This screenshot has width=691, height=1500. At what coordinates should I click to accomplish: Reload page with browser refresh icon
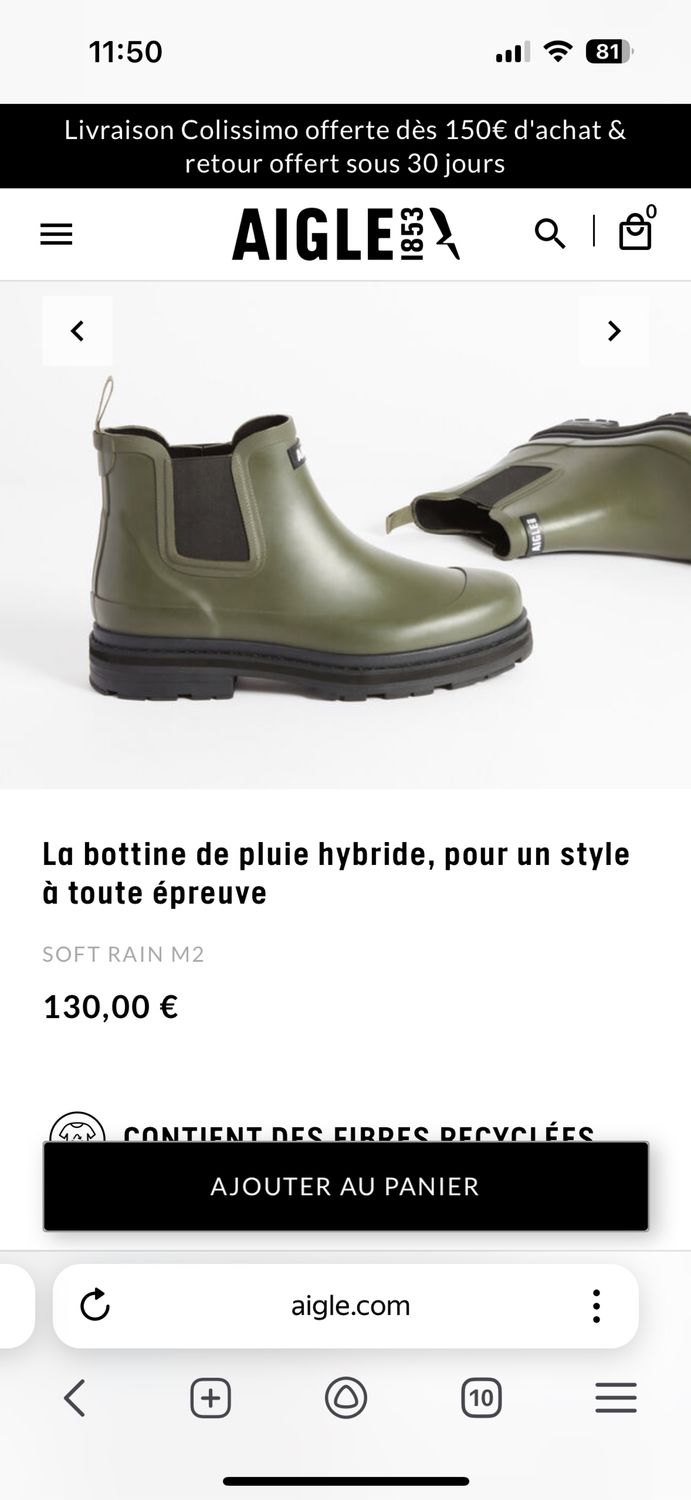(95, 1305)
